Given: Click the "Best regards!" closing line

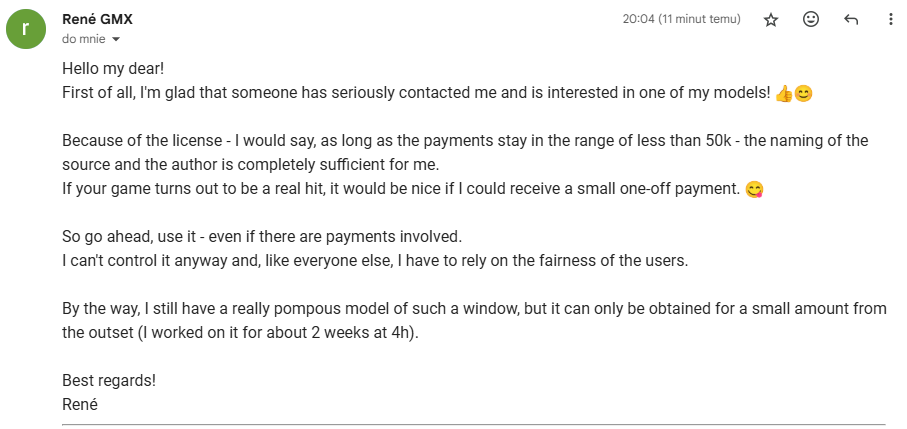Looking at the screenshot, I should click(x=109, y=381).
